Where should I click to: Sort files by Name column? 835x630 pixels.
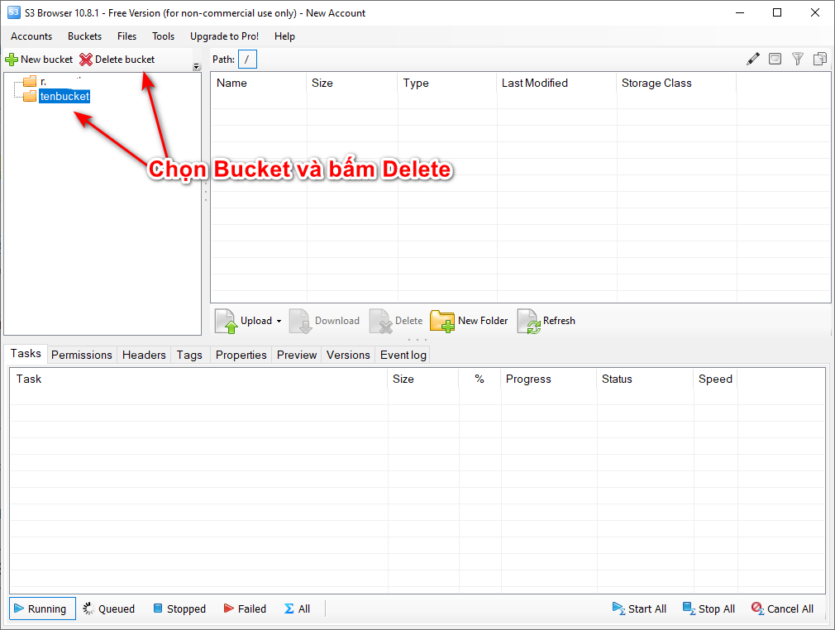click(x=259, y=83)
